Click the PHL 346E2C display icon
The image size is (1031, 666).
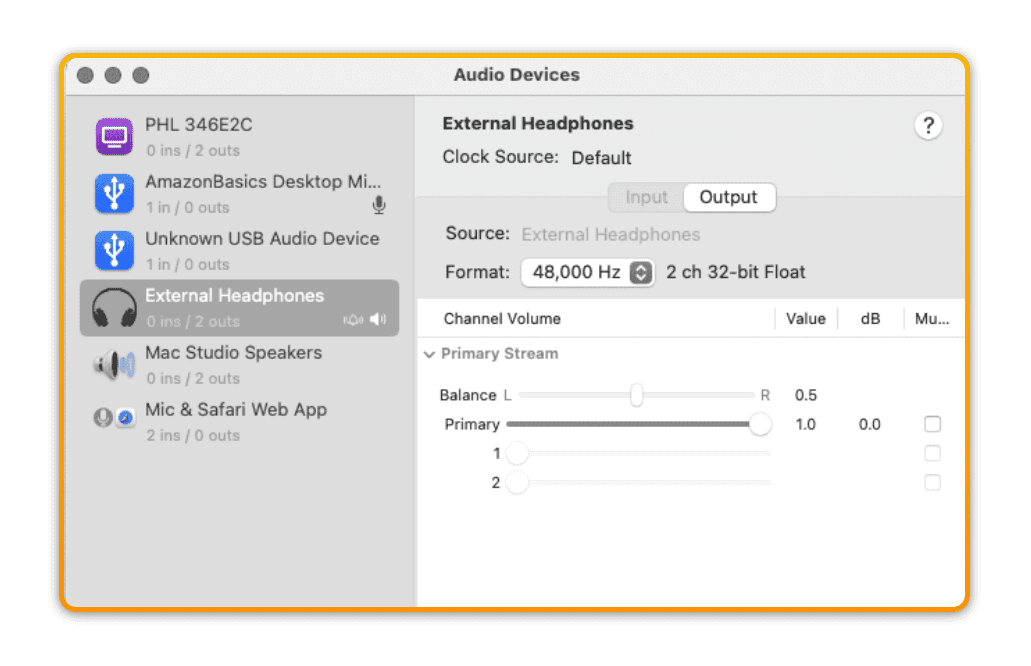(x=114, y=136)
